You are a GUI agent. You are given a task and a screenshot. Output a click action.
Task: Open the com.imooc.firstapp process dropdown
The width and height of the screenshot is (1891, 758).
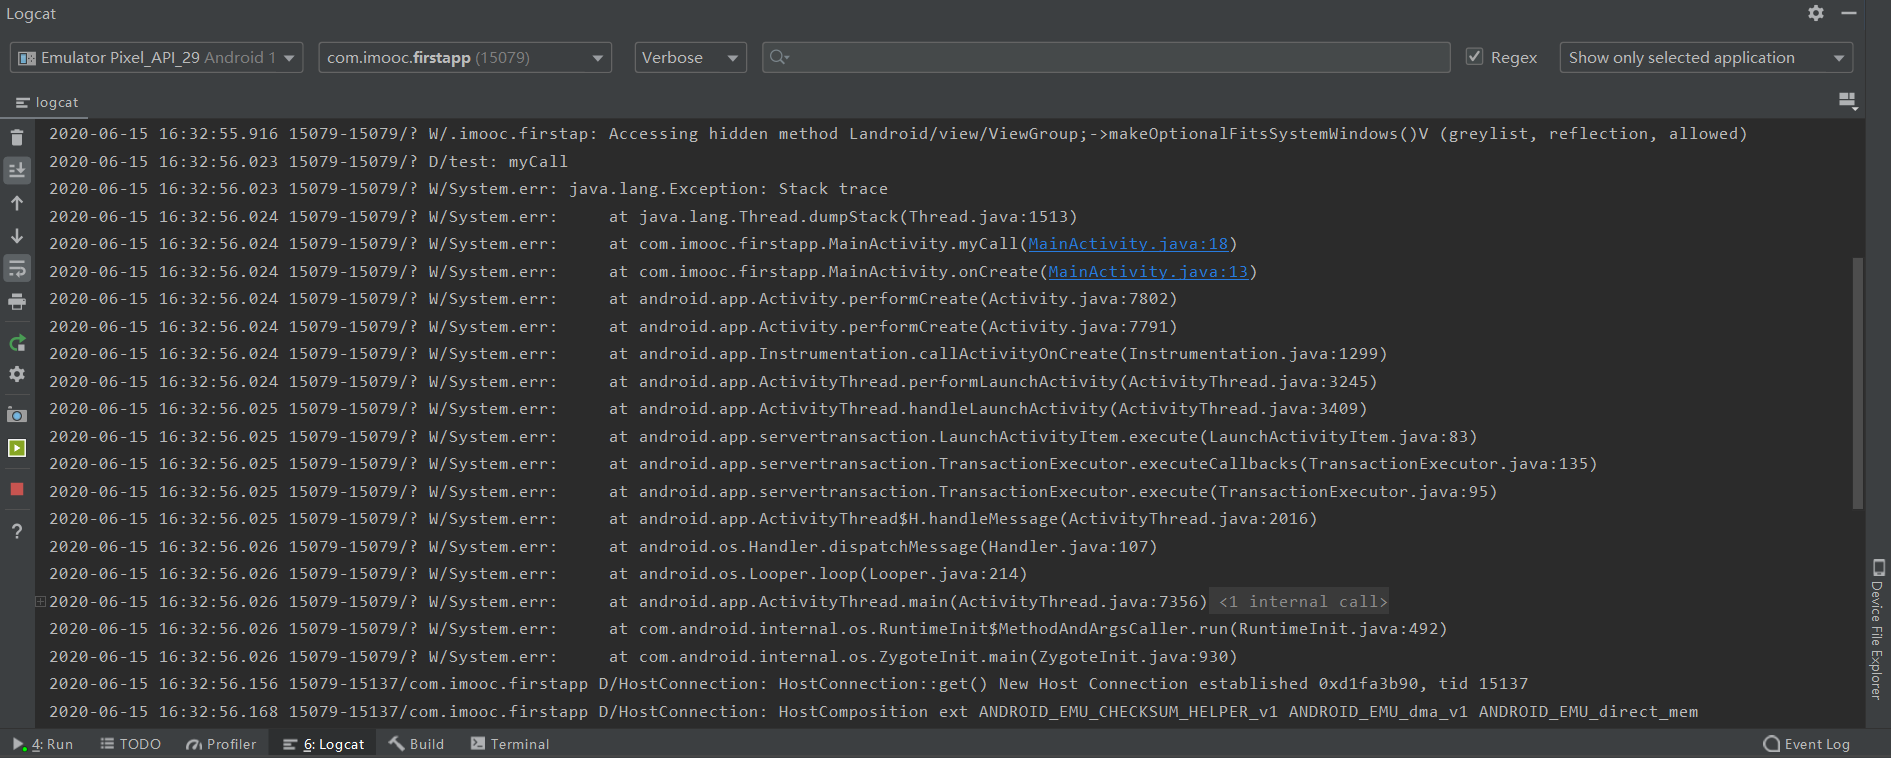pyautogui.click(x=465, y=57)
